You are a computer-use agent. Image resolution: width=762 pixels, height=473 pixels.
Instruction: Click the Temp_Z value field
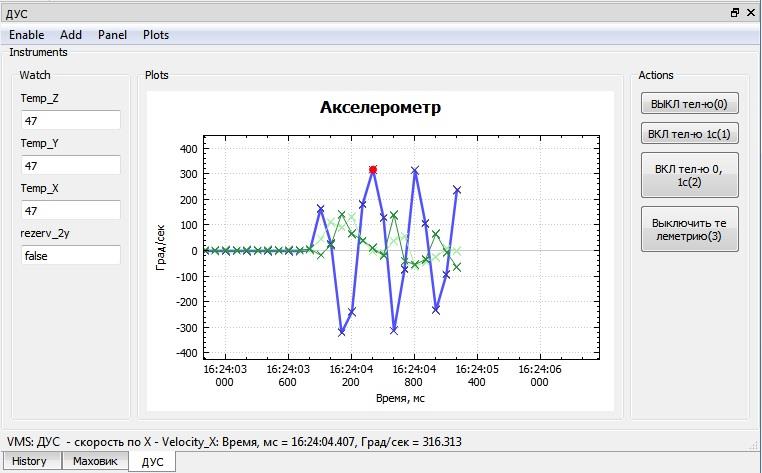pos(71,120)
